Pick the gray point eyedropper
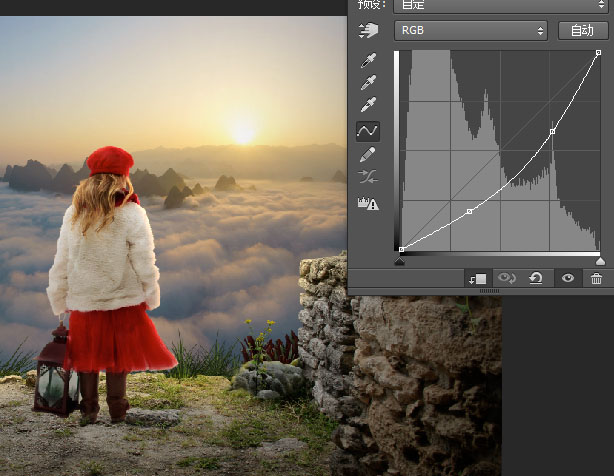Viewport: 614px width, 476px height. 368,82
